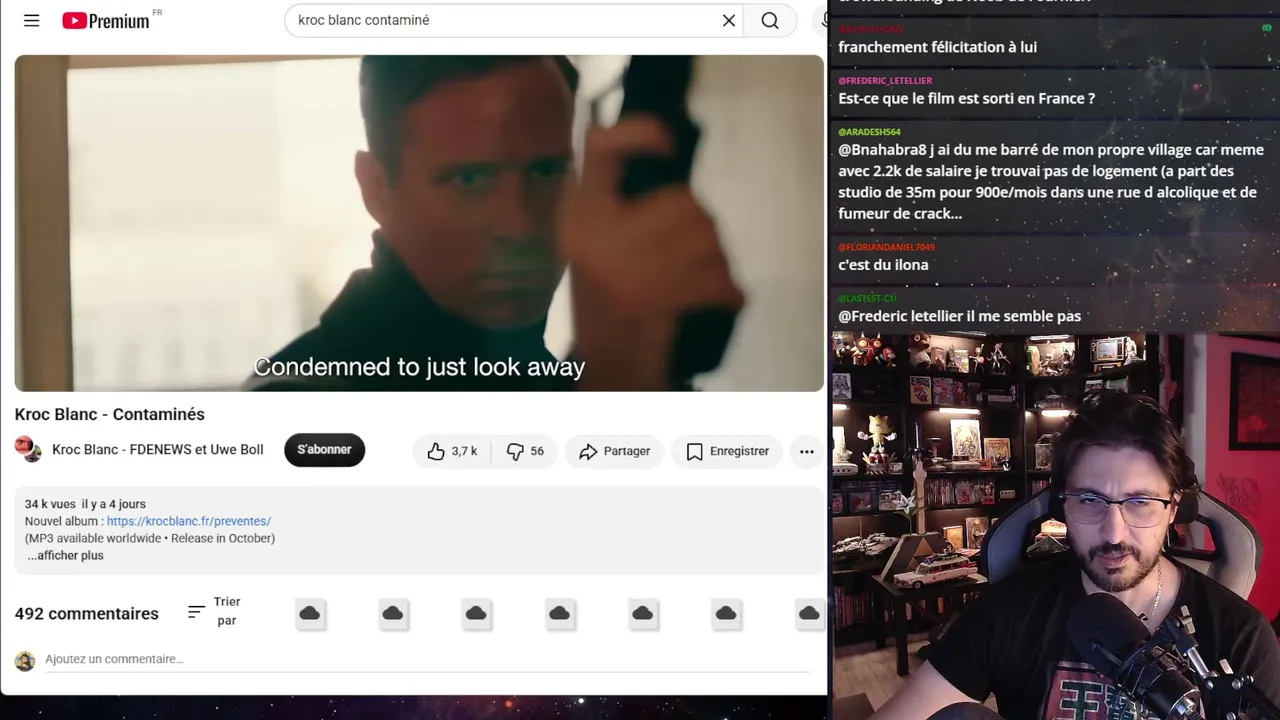Clear the search box text
1280x720 pixels.
click(729, 20)
